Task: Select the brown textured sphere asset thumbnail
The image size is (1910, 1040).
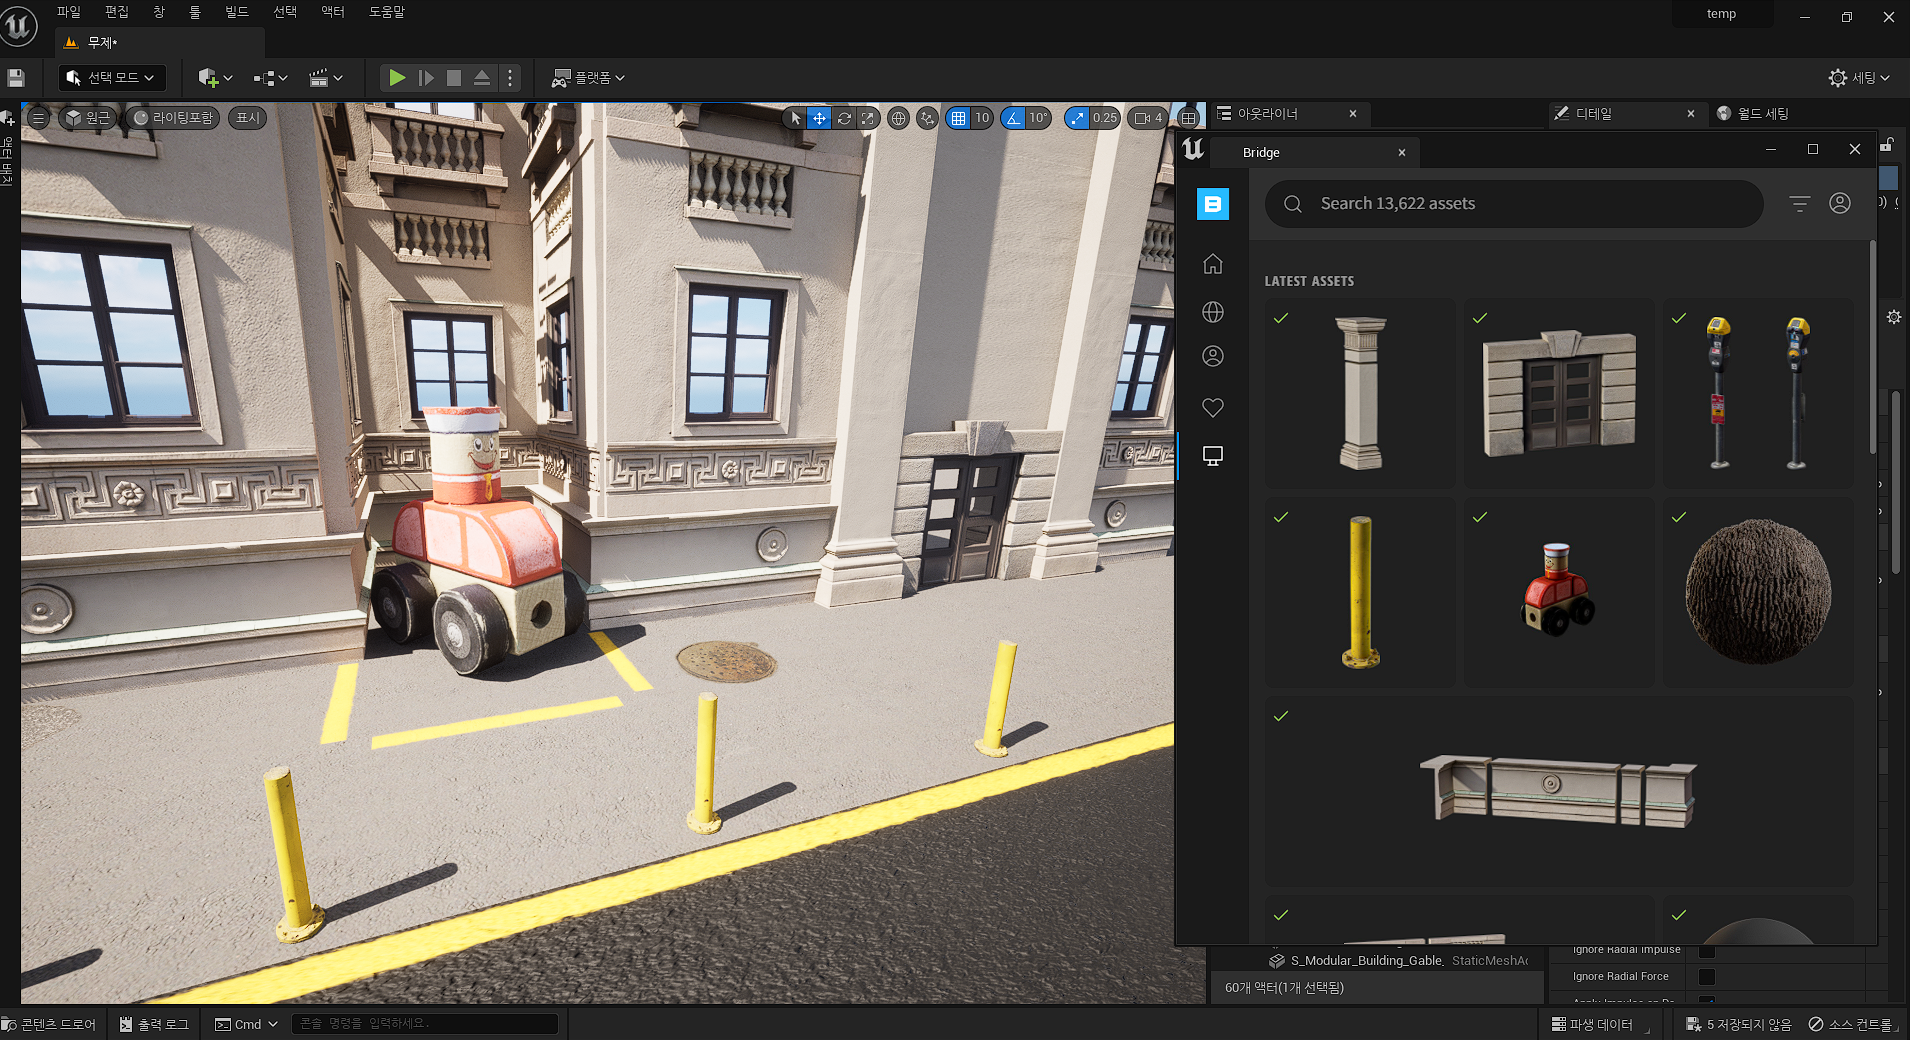Action: point(1758,592)
